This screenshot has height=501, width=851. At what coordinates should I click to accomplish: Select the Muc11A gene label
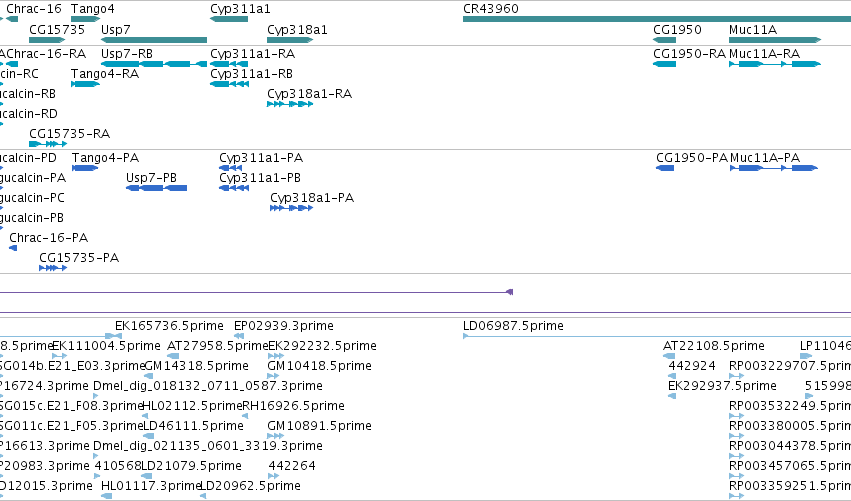click(753, 29)
